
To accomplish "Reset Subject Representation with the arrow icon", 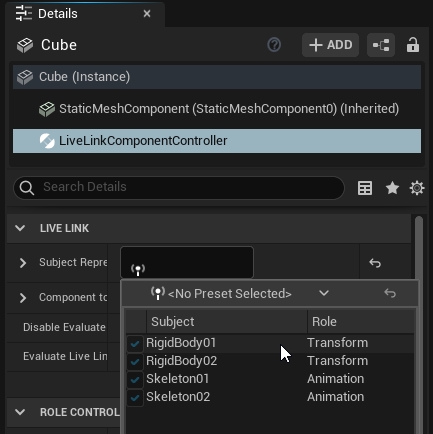I will [x=375, y=263].
